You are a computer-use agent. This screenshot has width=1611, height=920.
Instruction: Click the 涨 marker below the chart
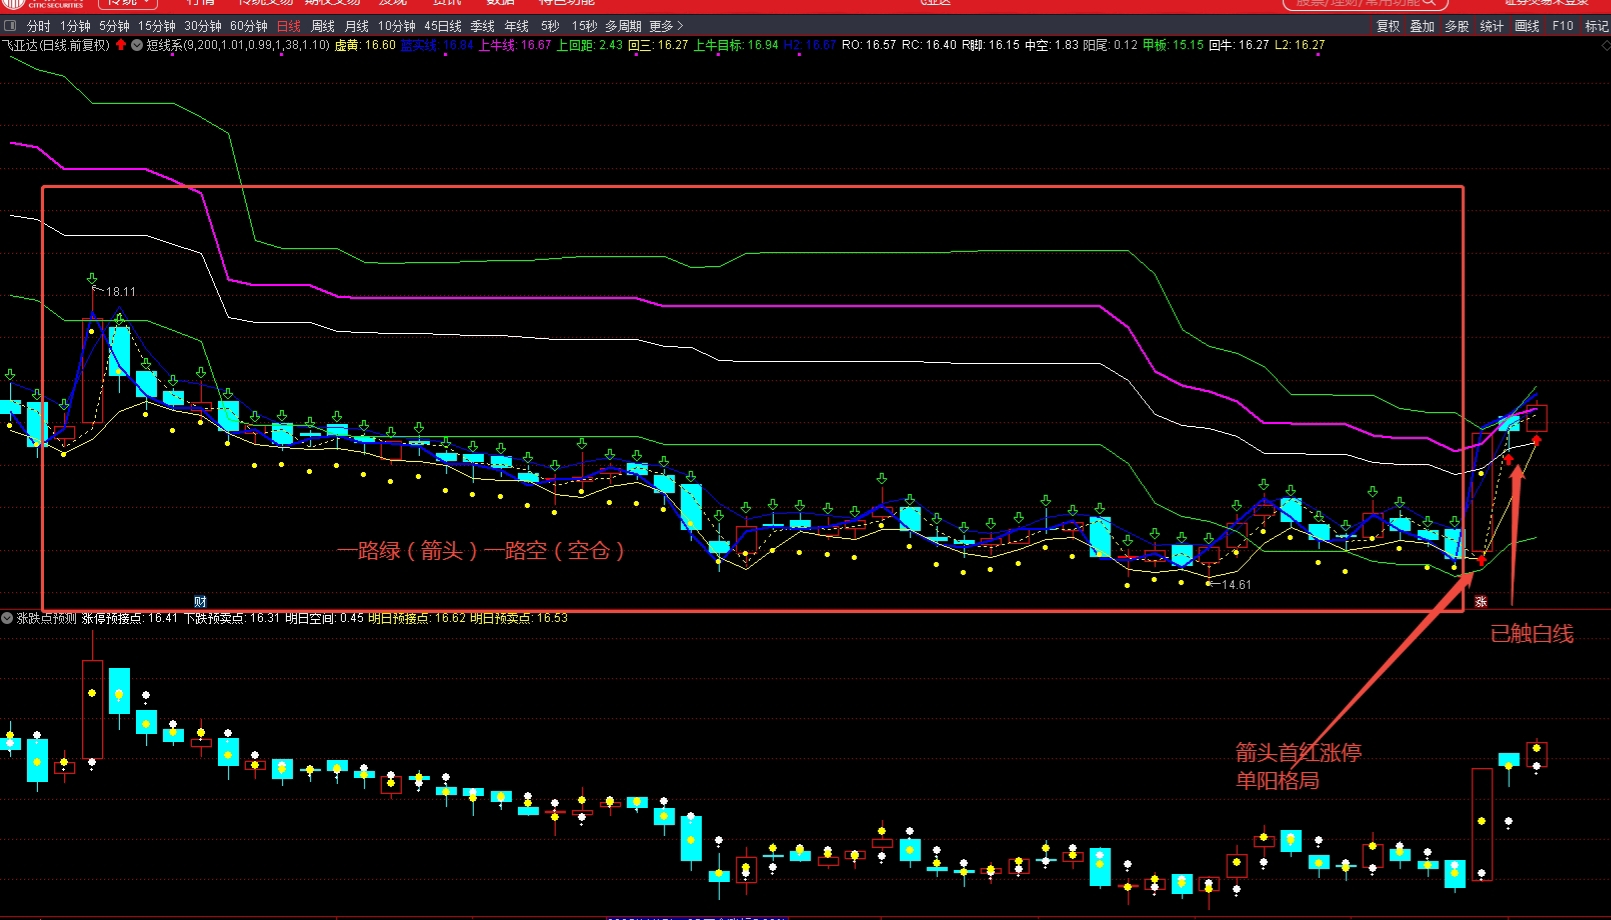click(1481, 601)
